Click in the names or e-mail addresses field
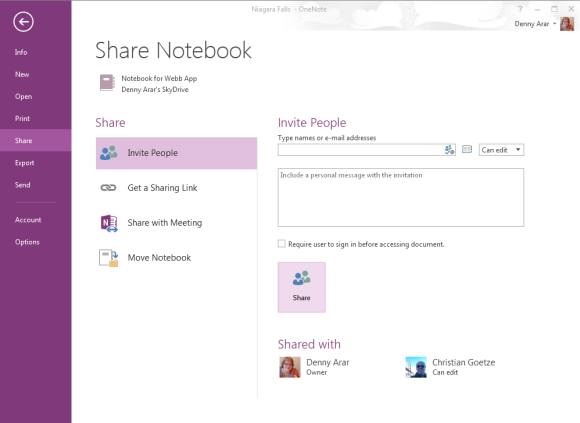 pos(361,150)
